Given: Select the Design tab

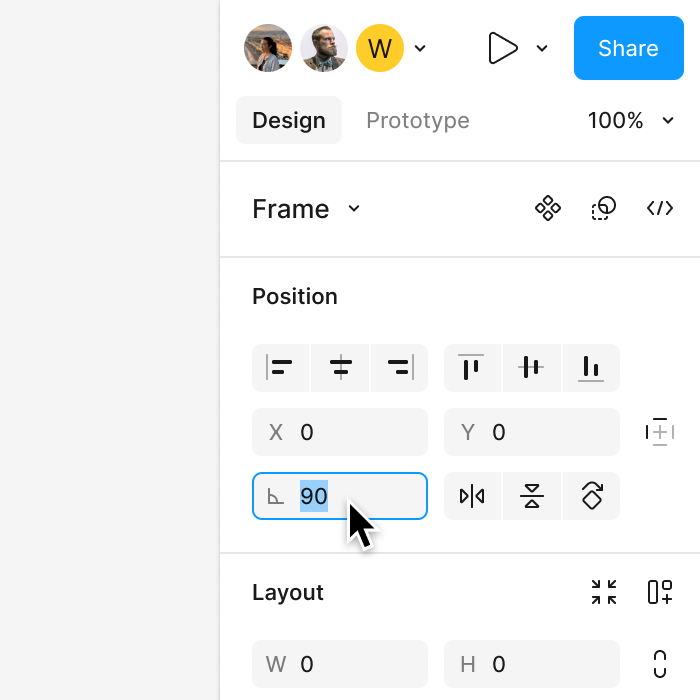Looking at the screenshot, I should [289, 121].
